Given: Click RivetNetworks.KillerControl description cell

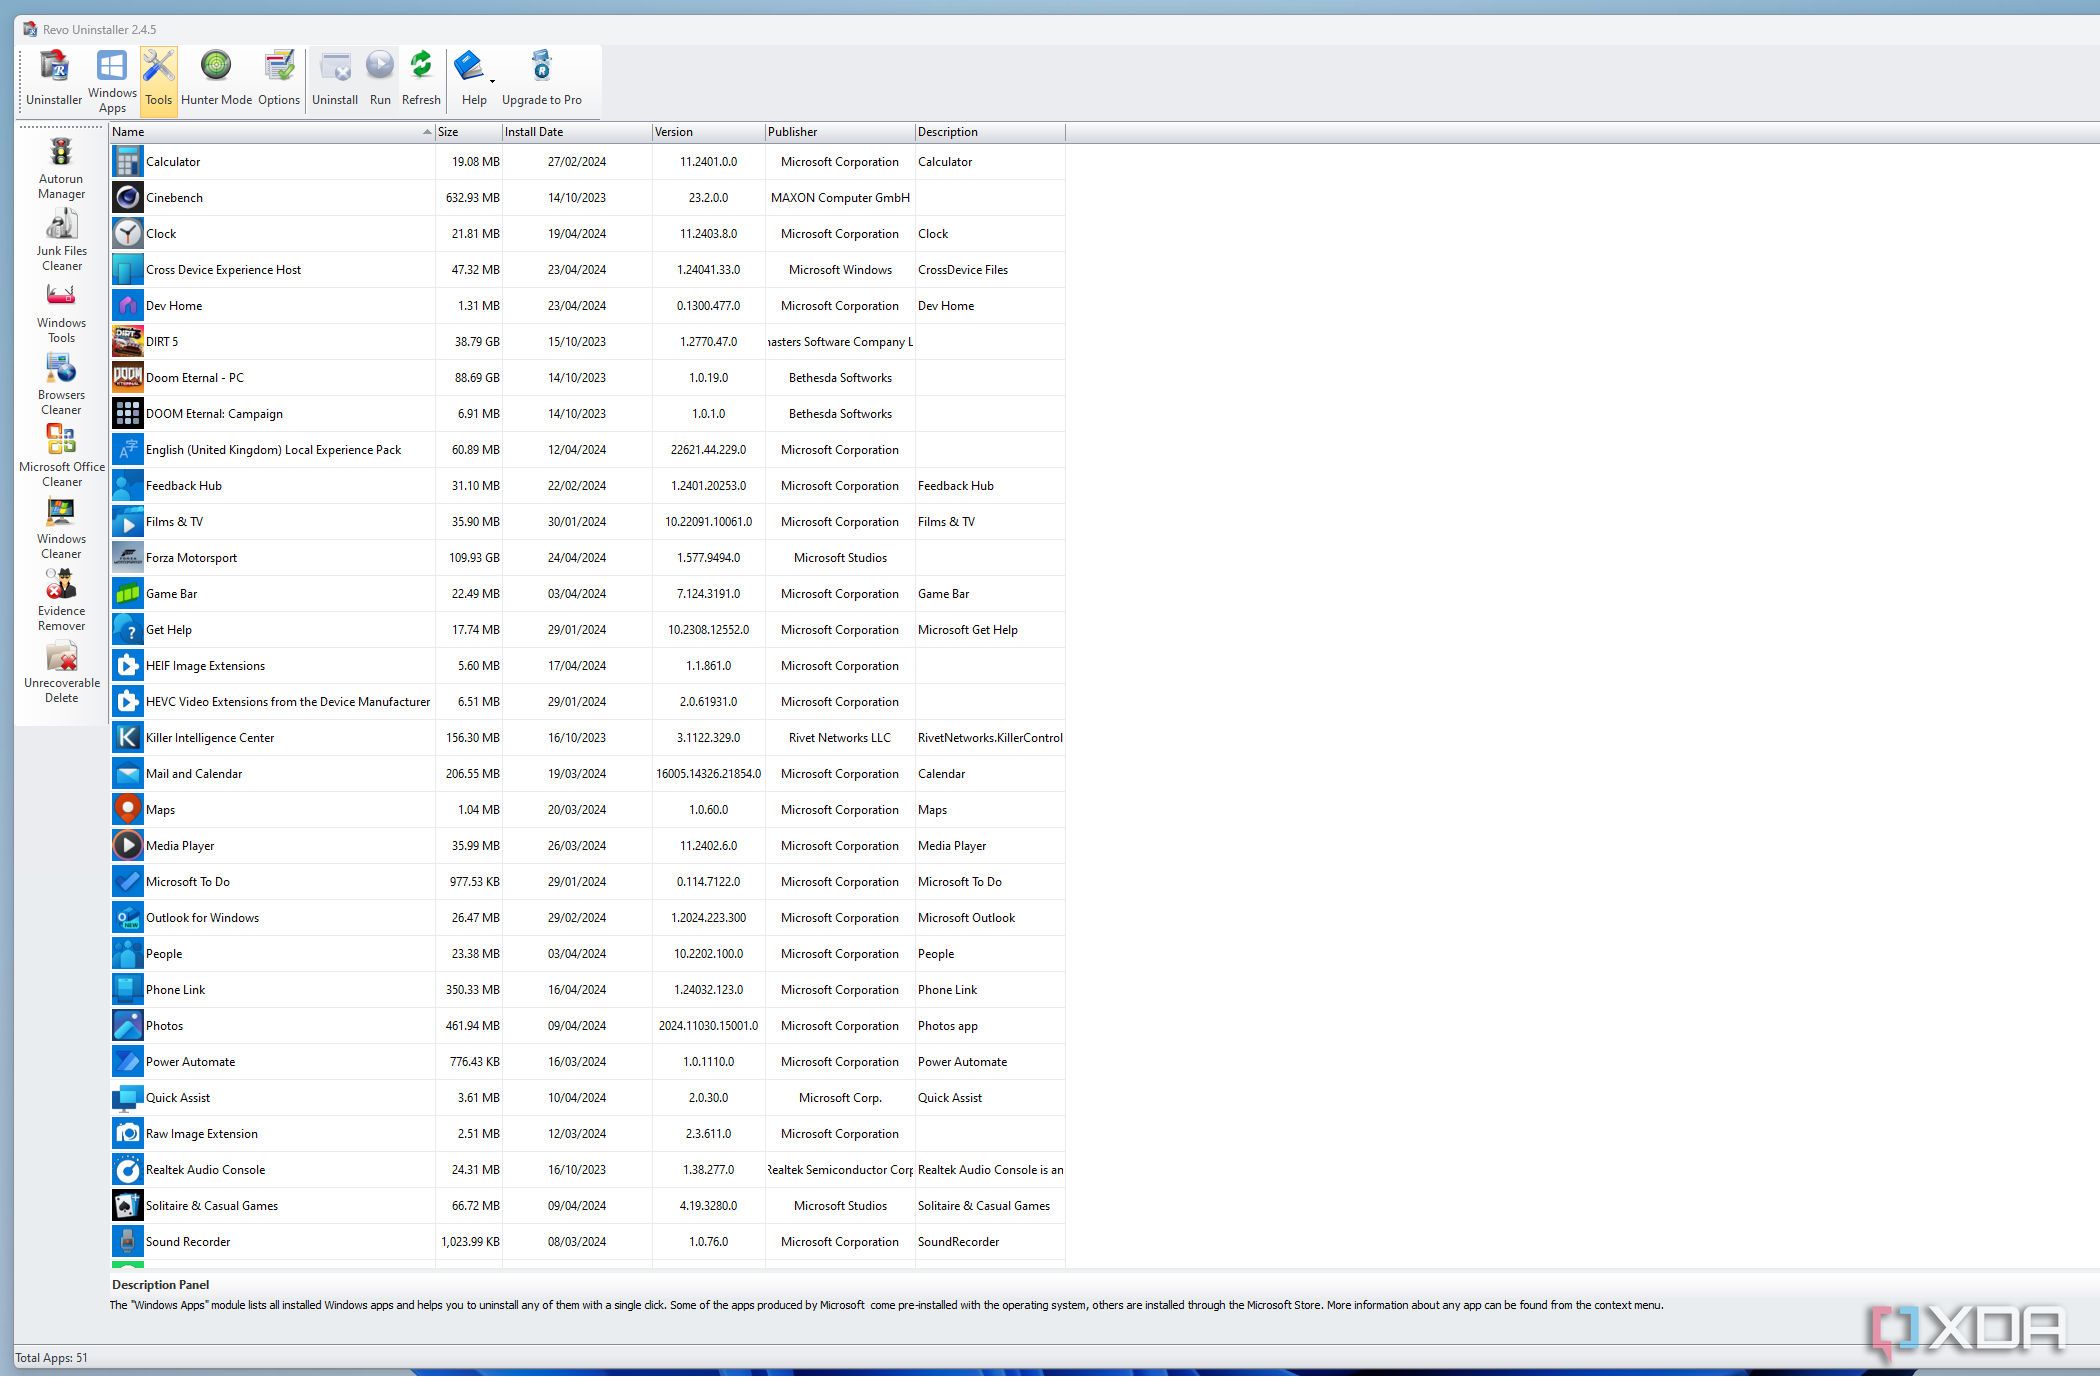Looking at the screenshot, I should pos(990,738).
